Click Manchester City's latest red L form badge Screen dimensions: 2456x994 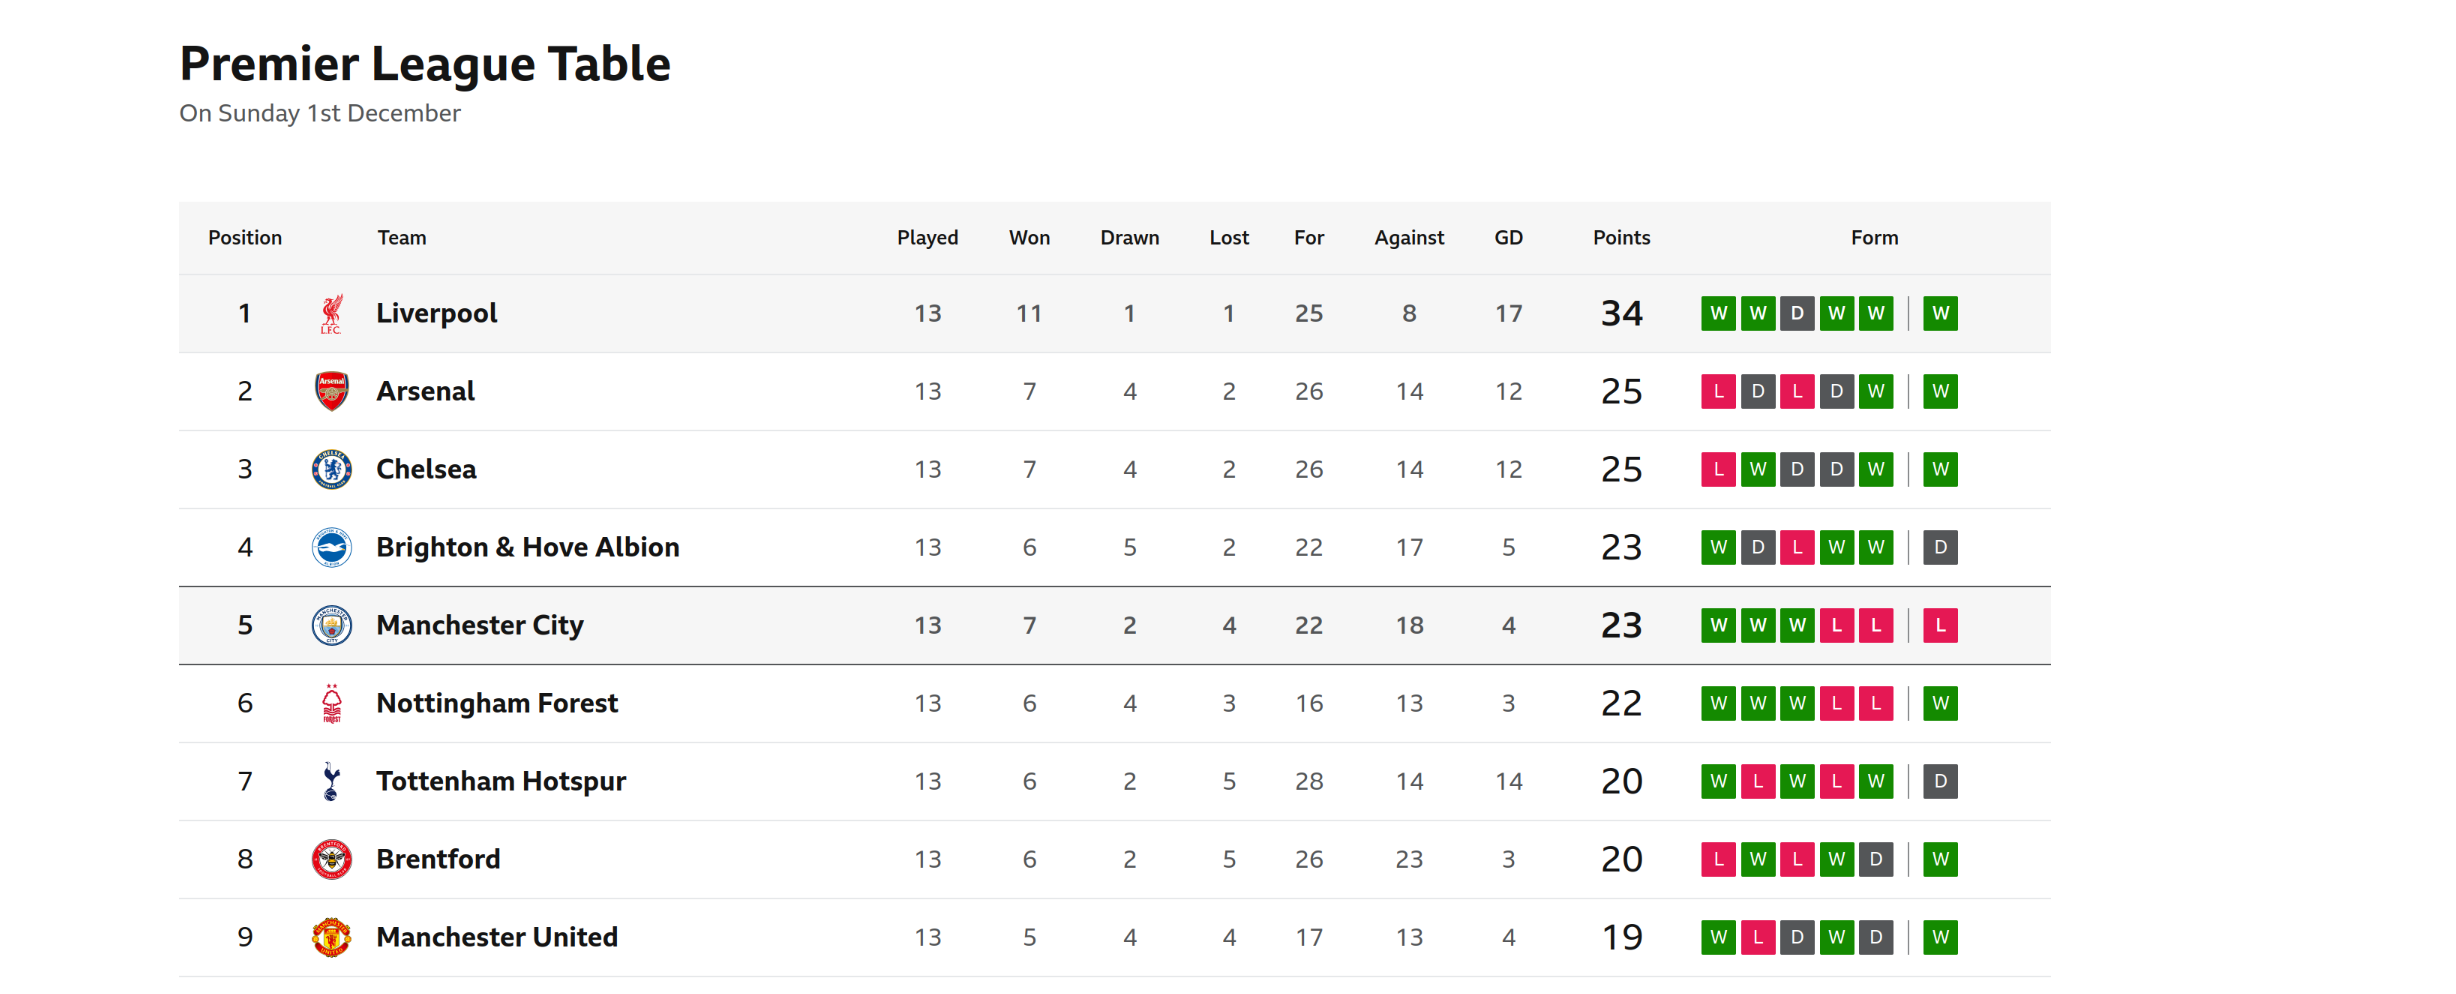(1940, 625)
